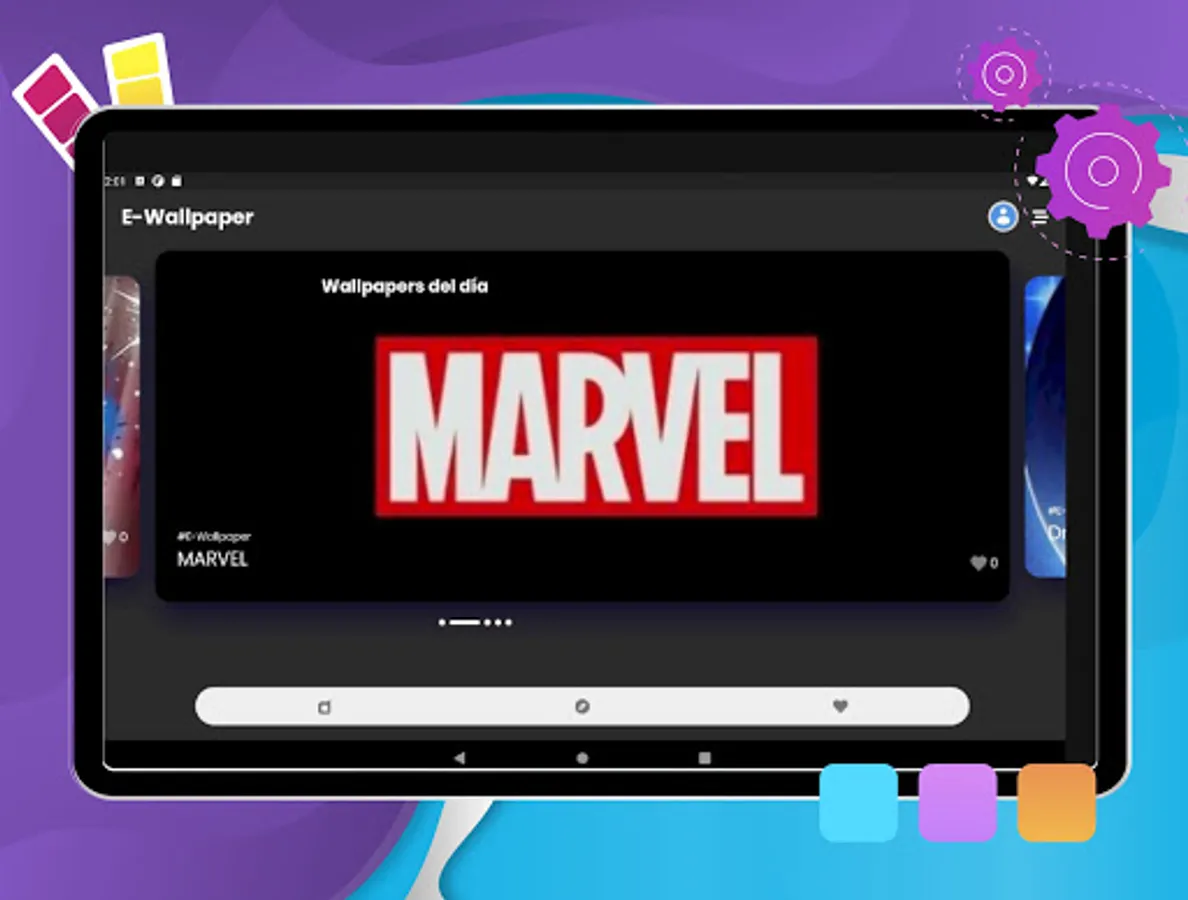Open the explore compass tab in the bottom bar
Screen dimensions: 1188x900
(x=582, y=706)
